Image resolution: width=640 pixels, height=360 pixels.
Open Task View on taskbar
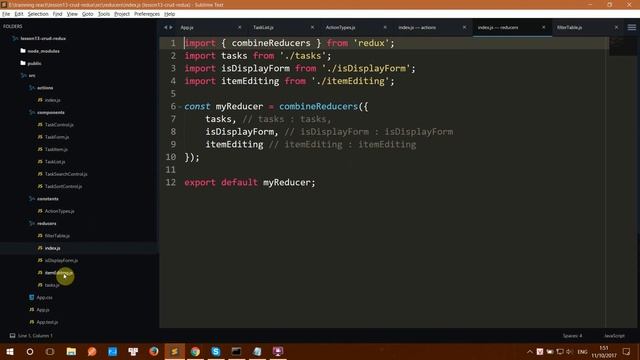tap(50, 351)
